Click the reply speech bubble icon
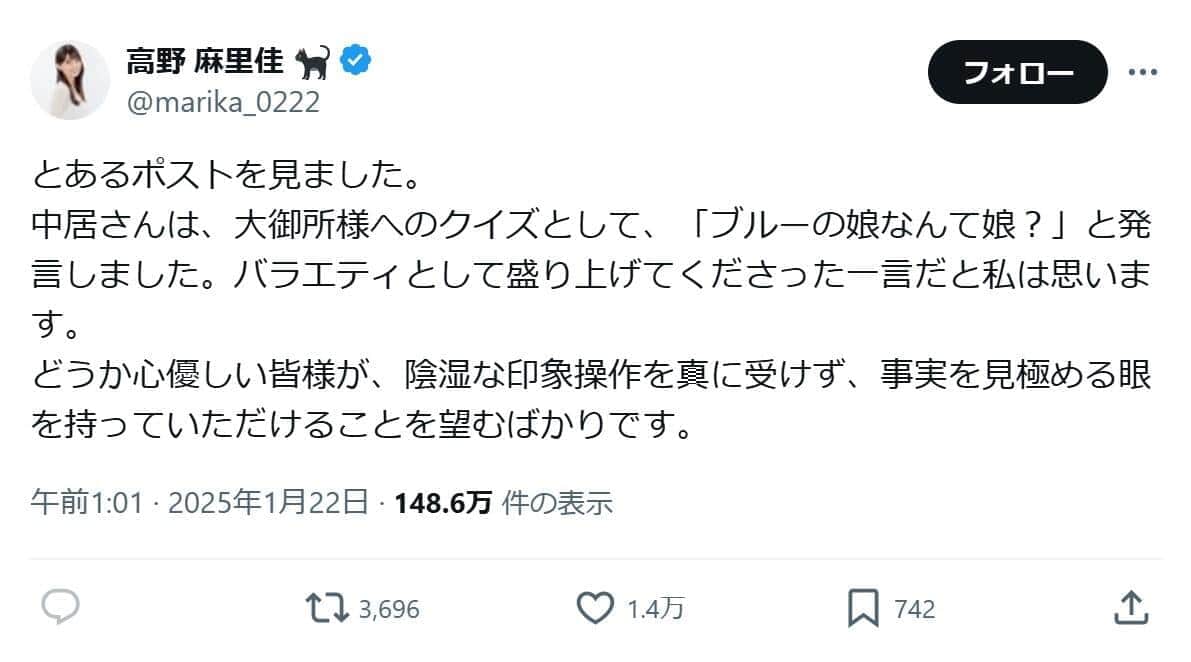 click(x=60, y=607)
